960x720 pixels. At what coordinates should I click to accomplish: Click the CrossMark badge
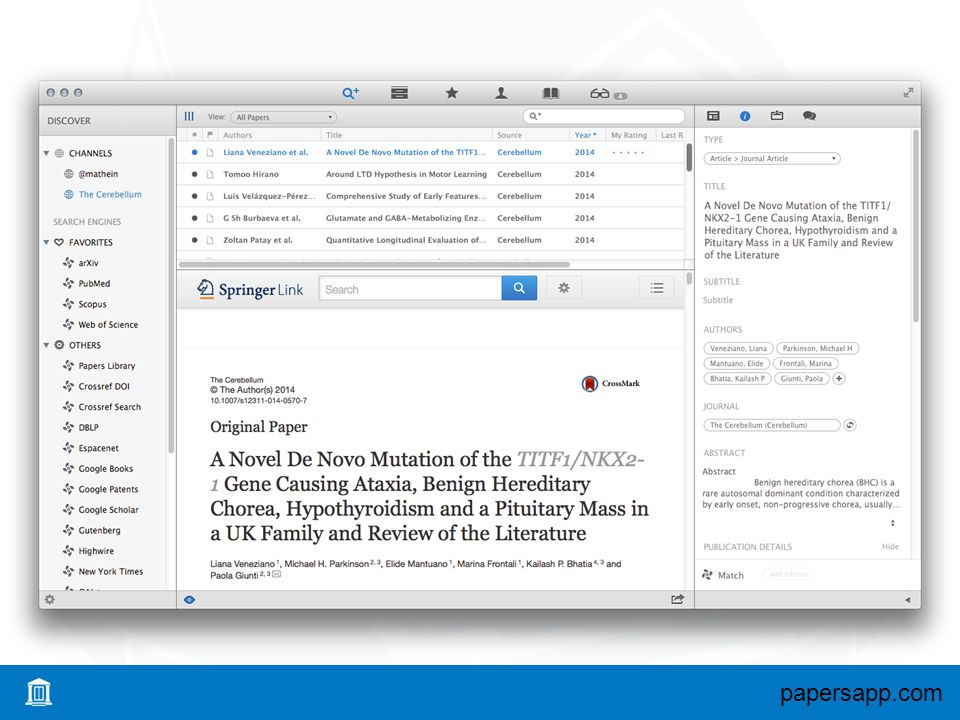pos(611,384)
